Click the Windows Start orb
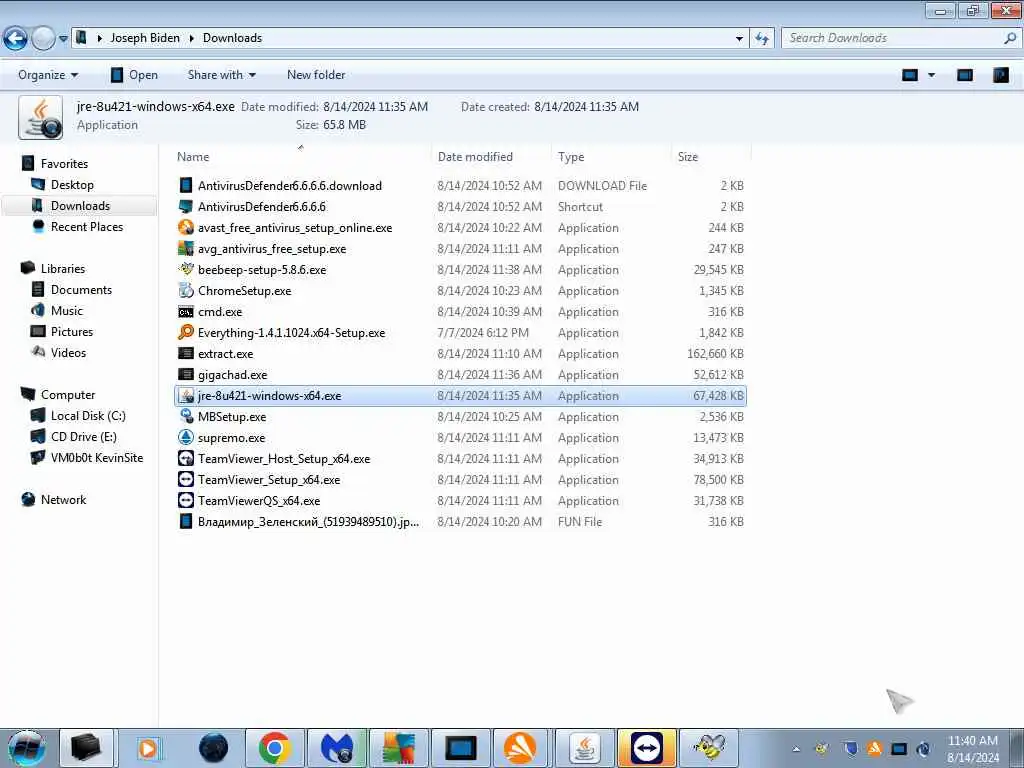 [27, 748]
